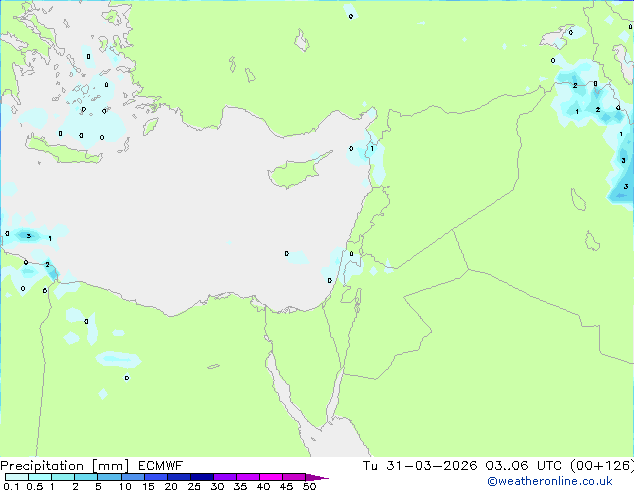The image size is (634, 490).
Task: Click the 0.1–0.5 mm palest legend swatch
Action: click(17, 477)
